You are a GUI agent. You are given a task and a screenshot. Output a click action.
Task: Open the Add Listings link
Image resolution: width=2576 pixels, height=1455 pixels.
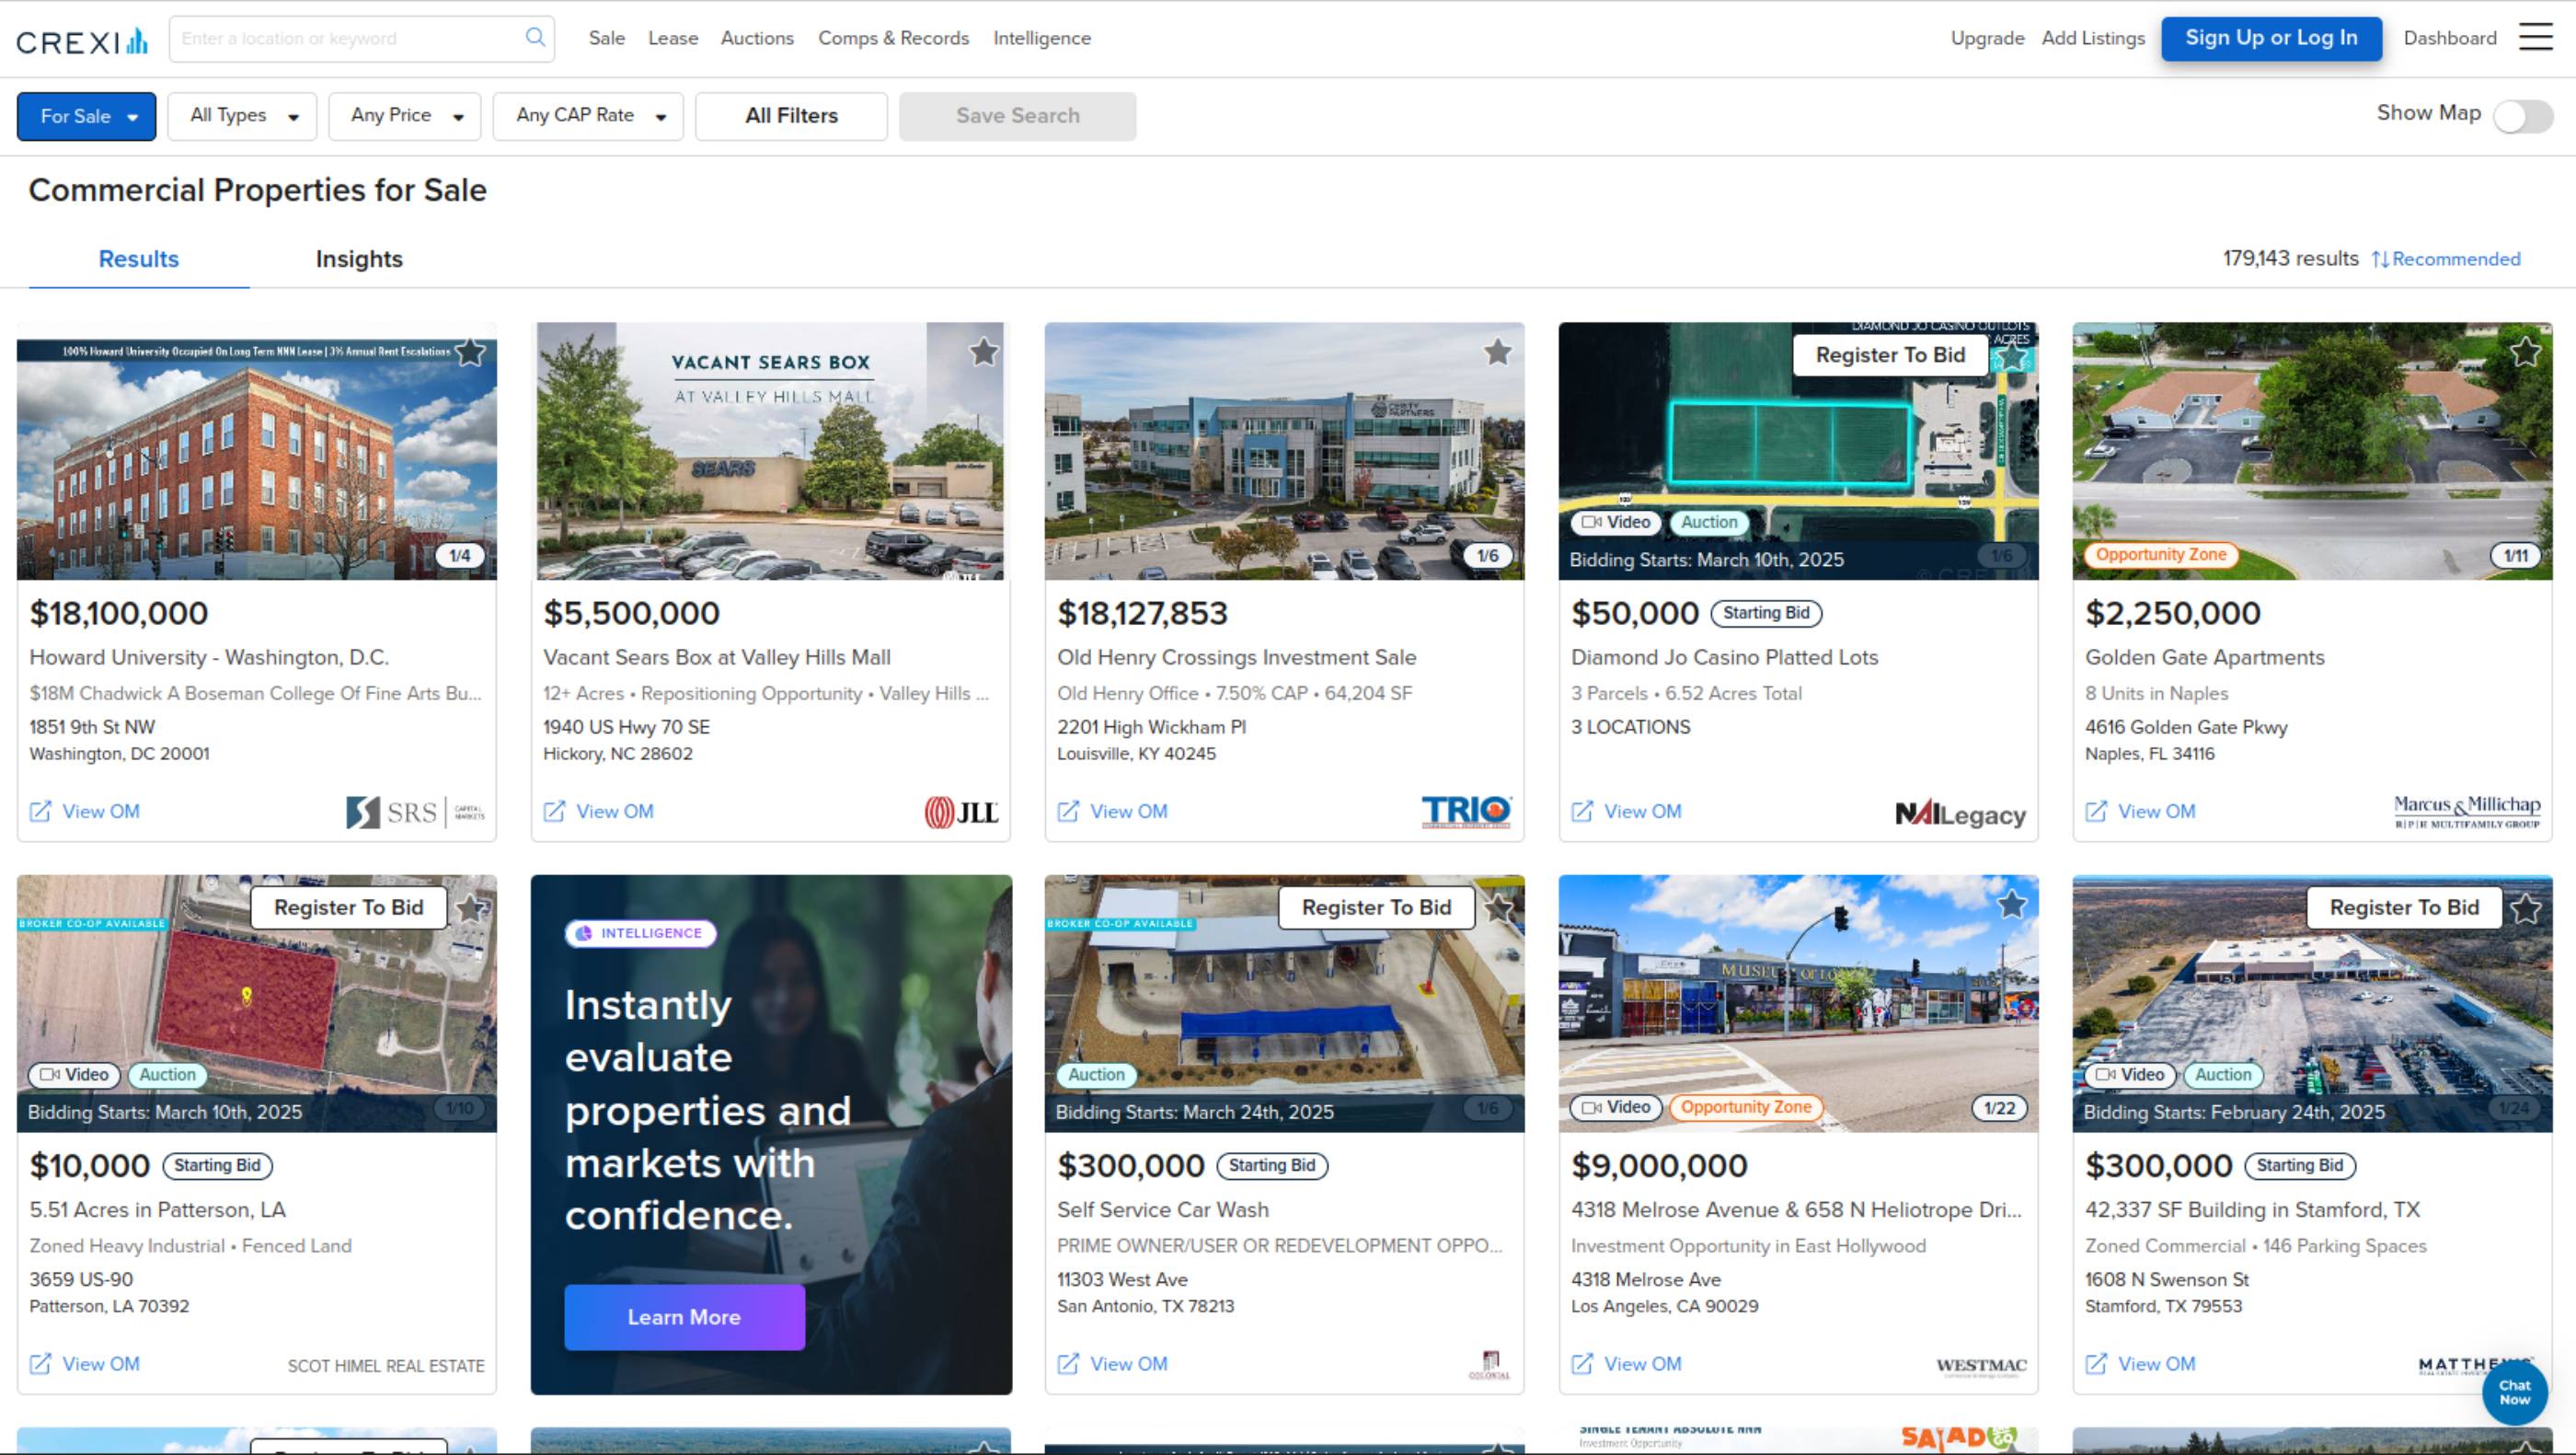click(2093, 38)
